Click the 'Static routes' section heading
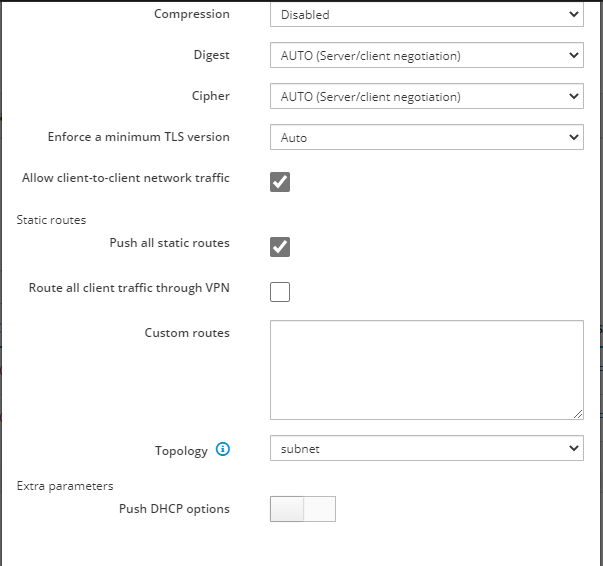Image resolution: width=603 pixels, height=566 pixels. pos(51,220)
